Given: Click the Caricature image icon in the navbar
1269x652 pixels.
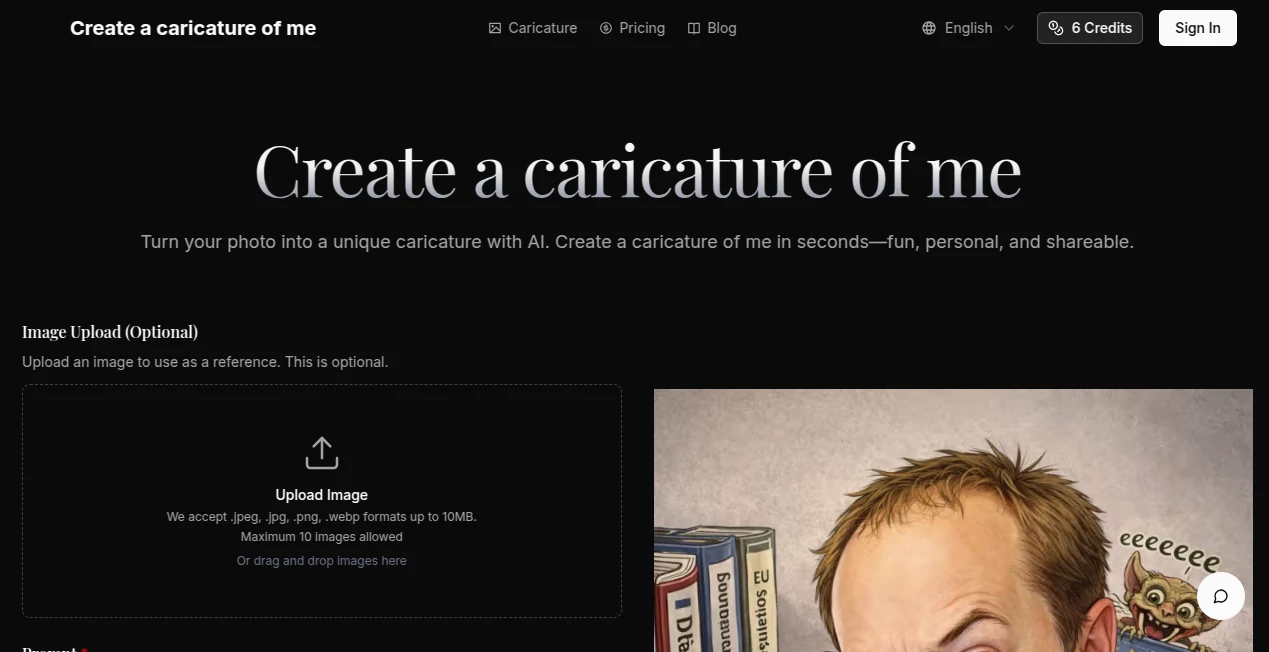Looking at the screenshot, I should pyautogui.click(x=495, y=28).
